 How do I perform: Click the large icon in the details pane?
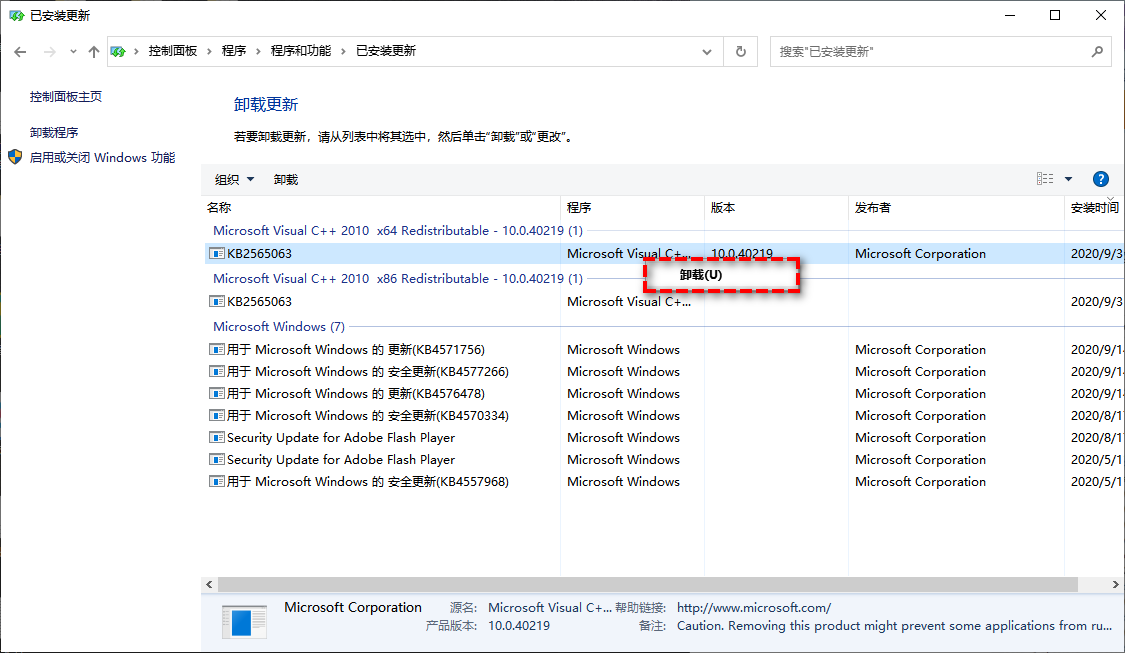click(x=244, y=621)
